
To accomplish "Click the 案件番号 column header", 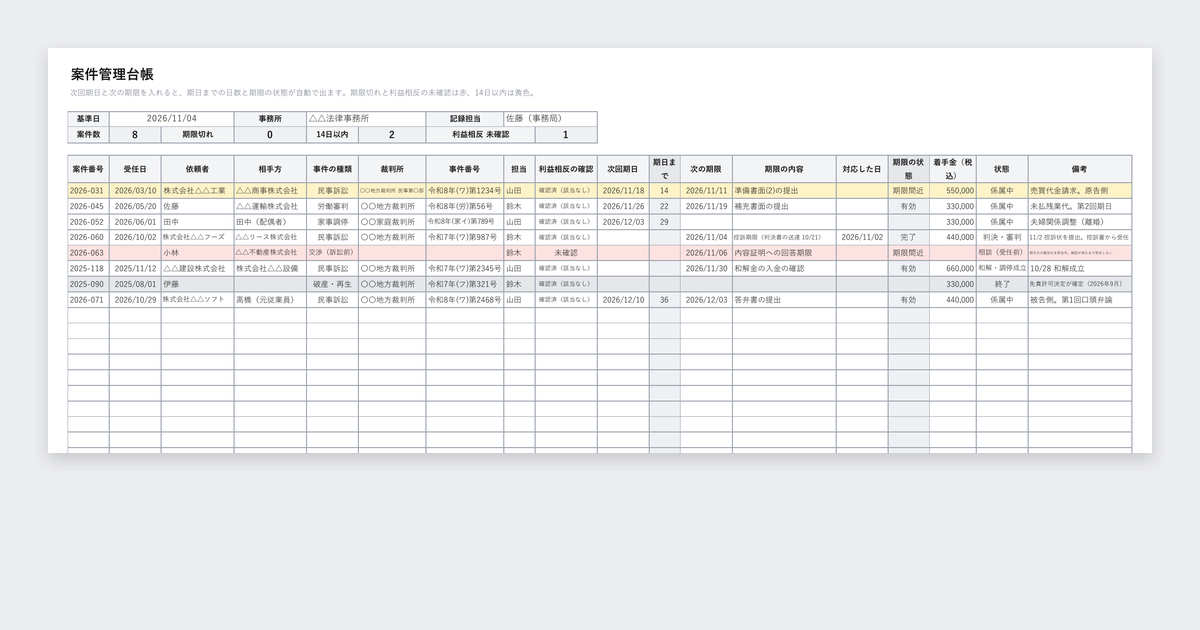I will click(x=88, y=169).
